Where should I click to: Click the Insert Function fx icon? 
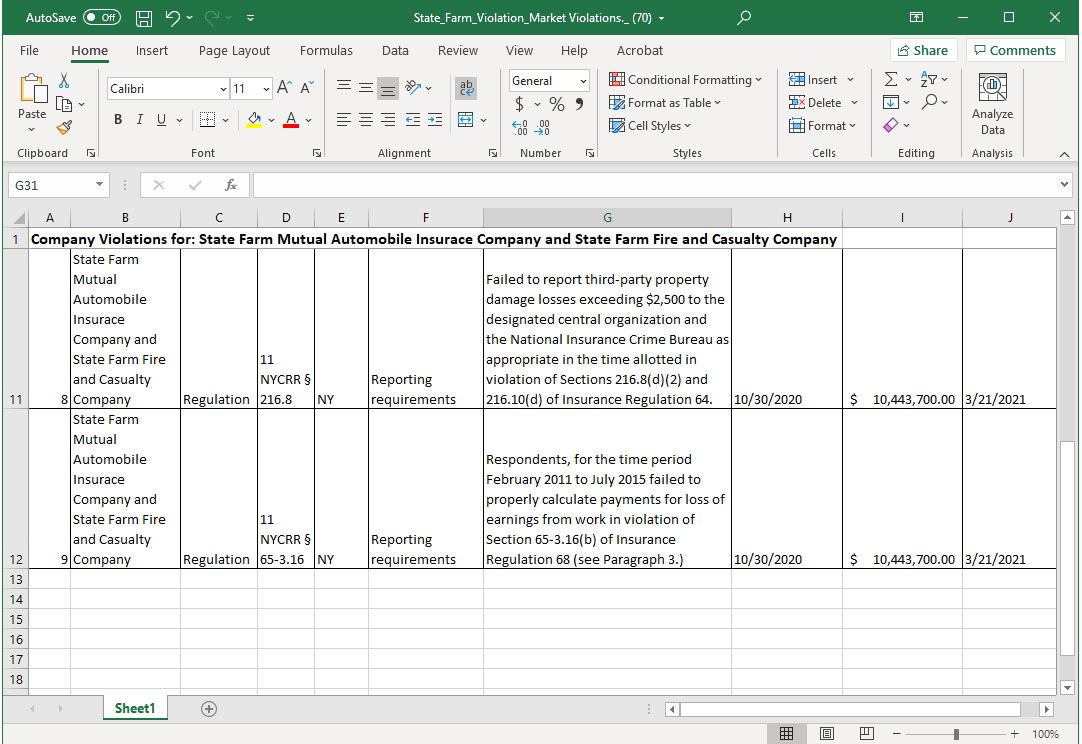[x=231, y=185]
